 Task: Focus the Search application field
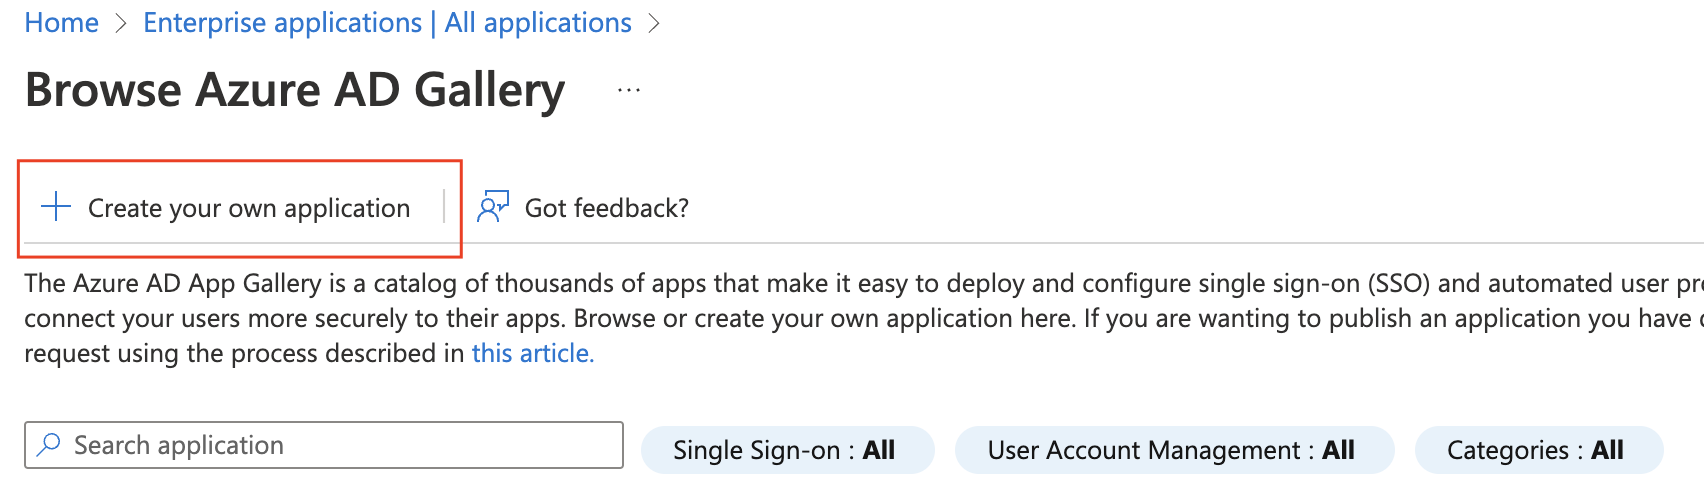point(324,445)
